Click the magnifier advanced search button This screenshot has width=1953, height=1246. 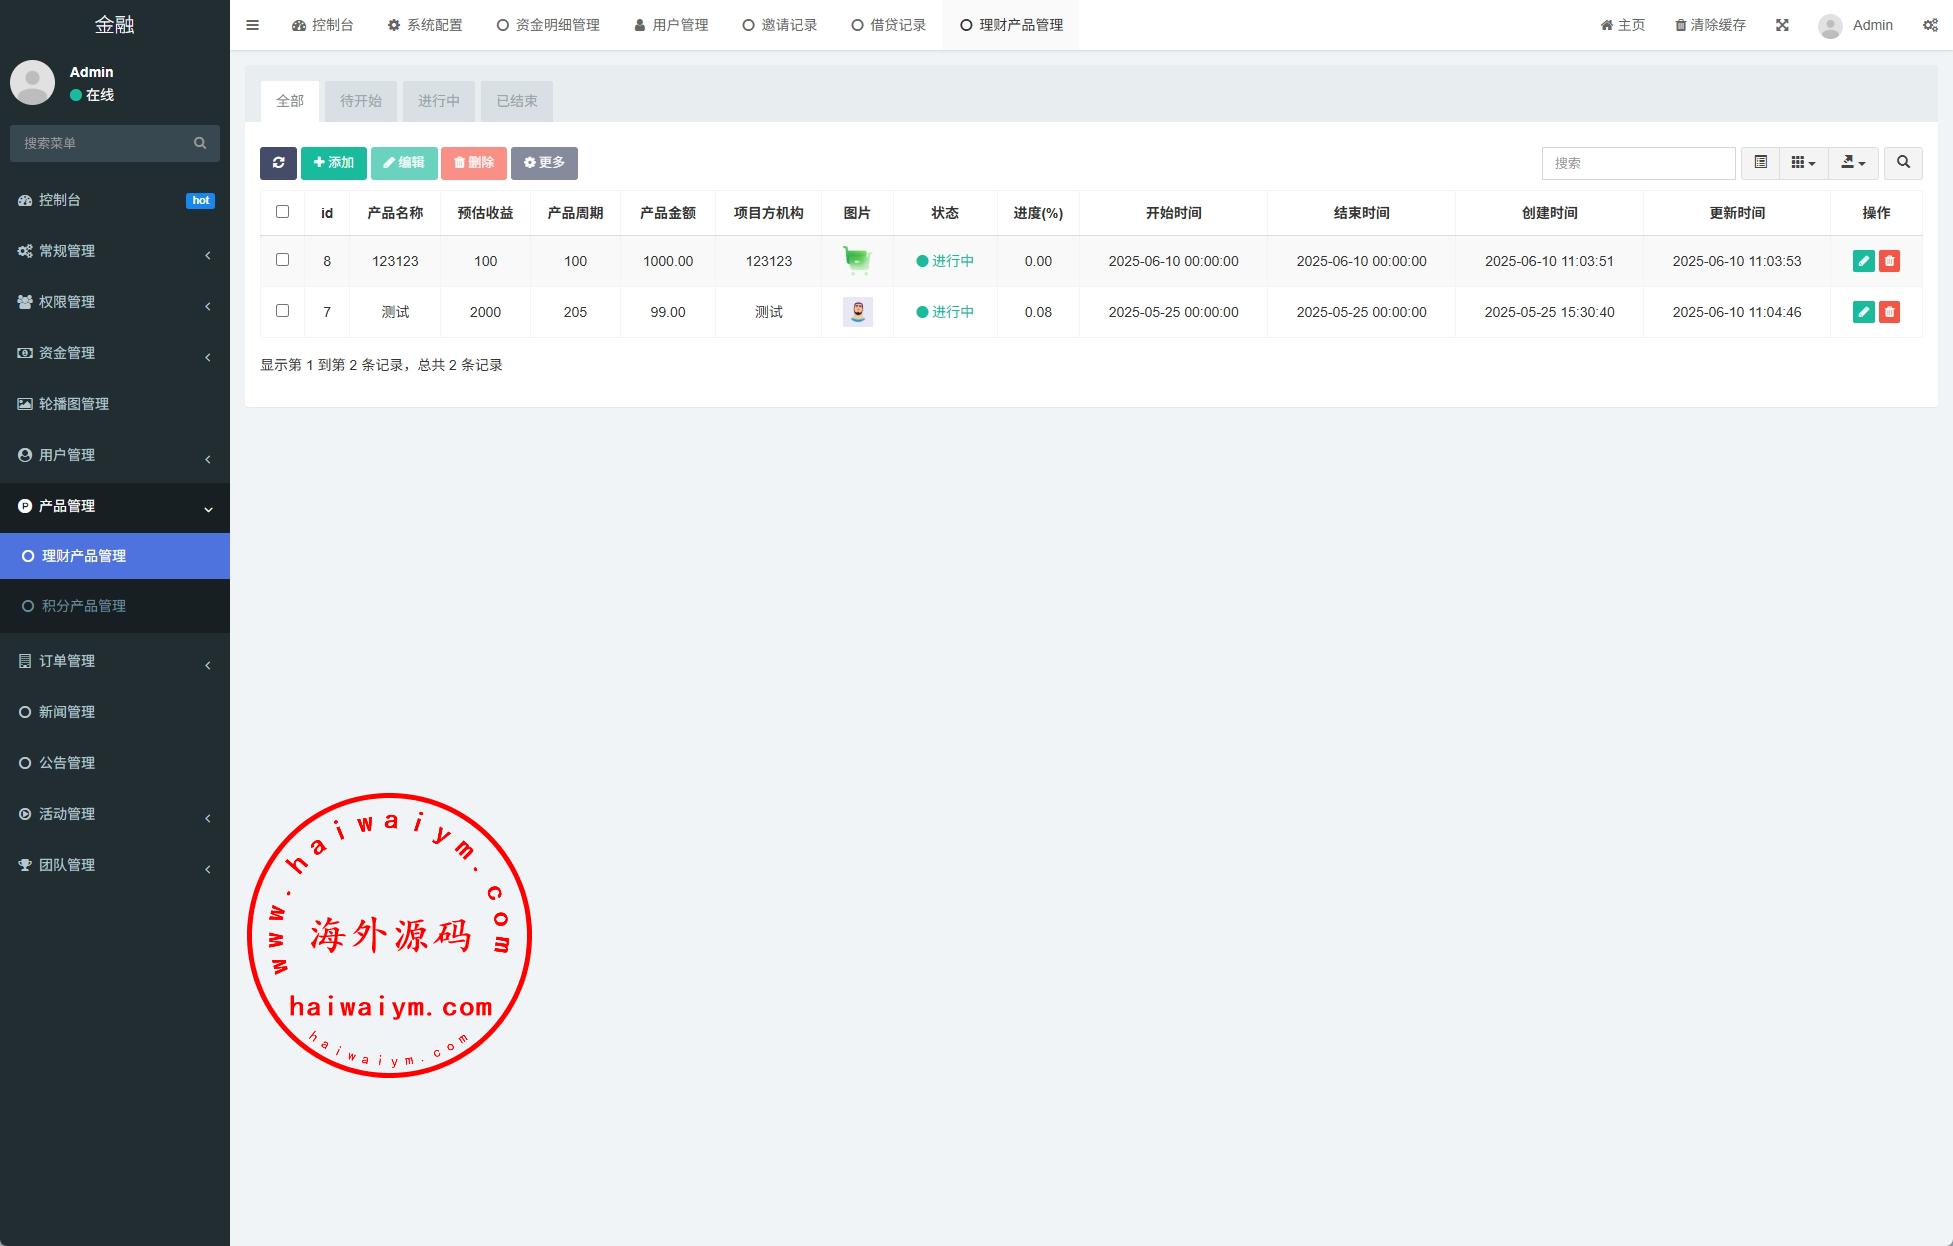point(1903,163)
